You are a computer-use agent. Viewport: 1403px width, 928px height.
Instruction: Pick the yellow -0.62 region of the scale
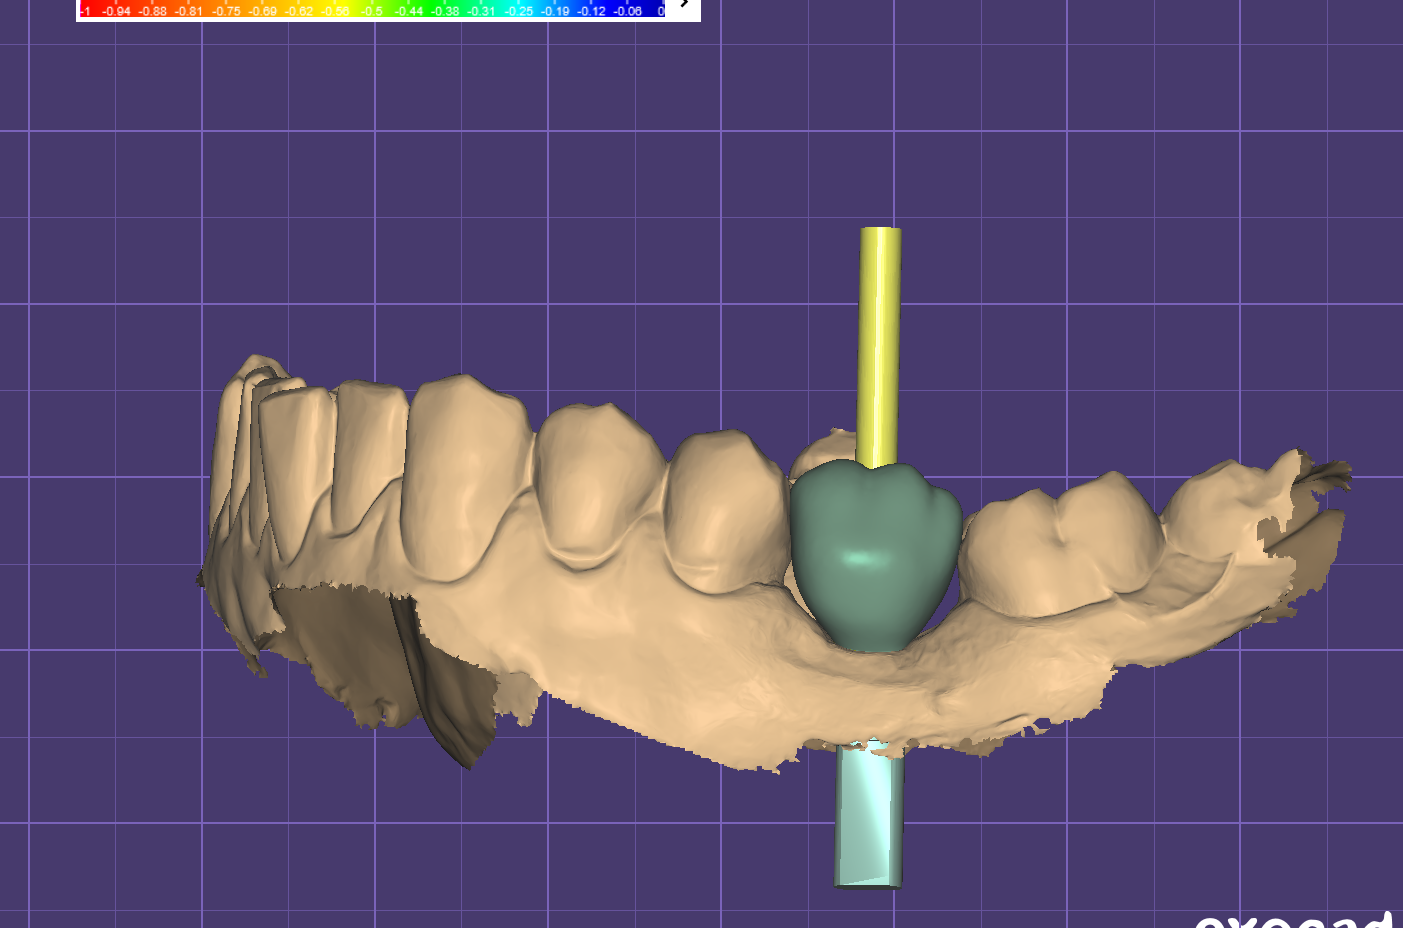tap(299, 11)
